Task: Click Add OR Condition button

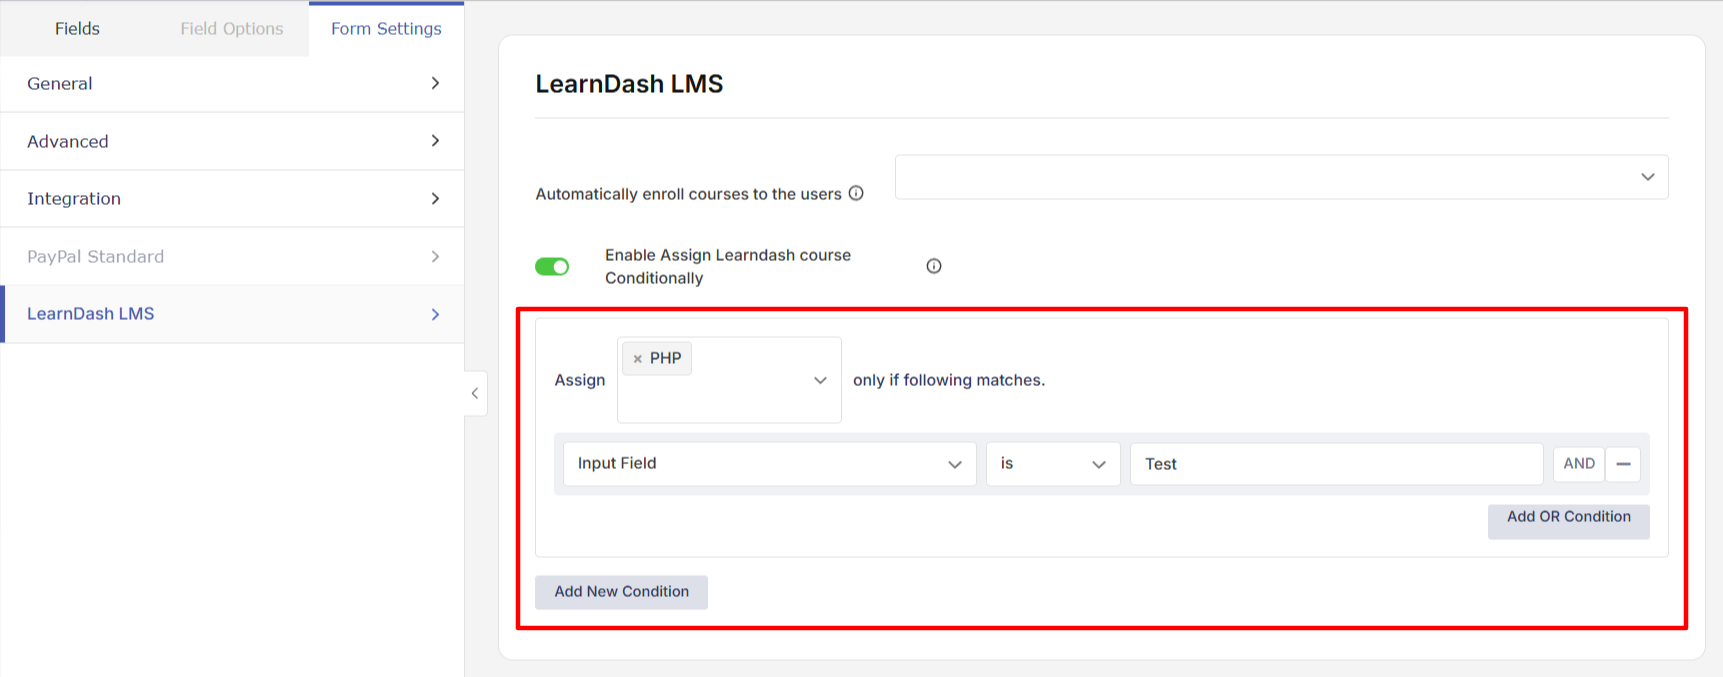Action: click(1568, 521)
